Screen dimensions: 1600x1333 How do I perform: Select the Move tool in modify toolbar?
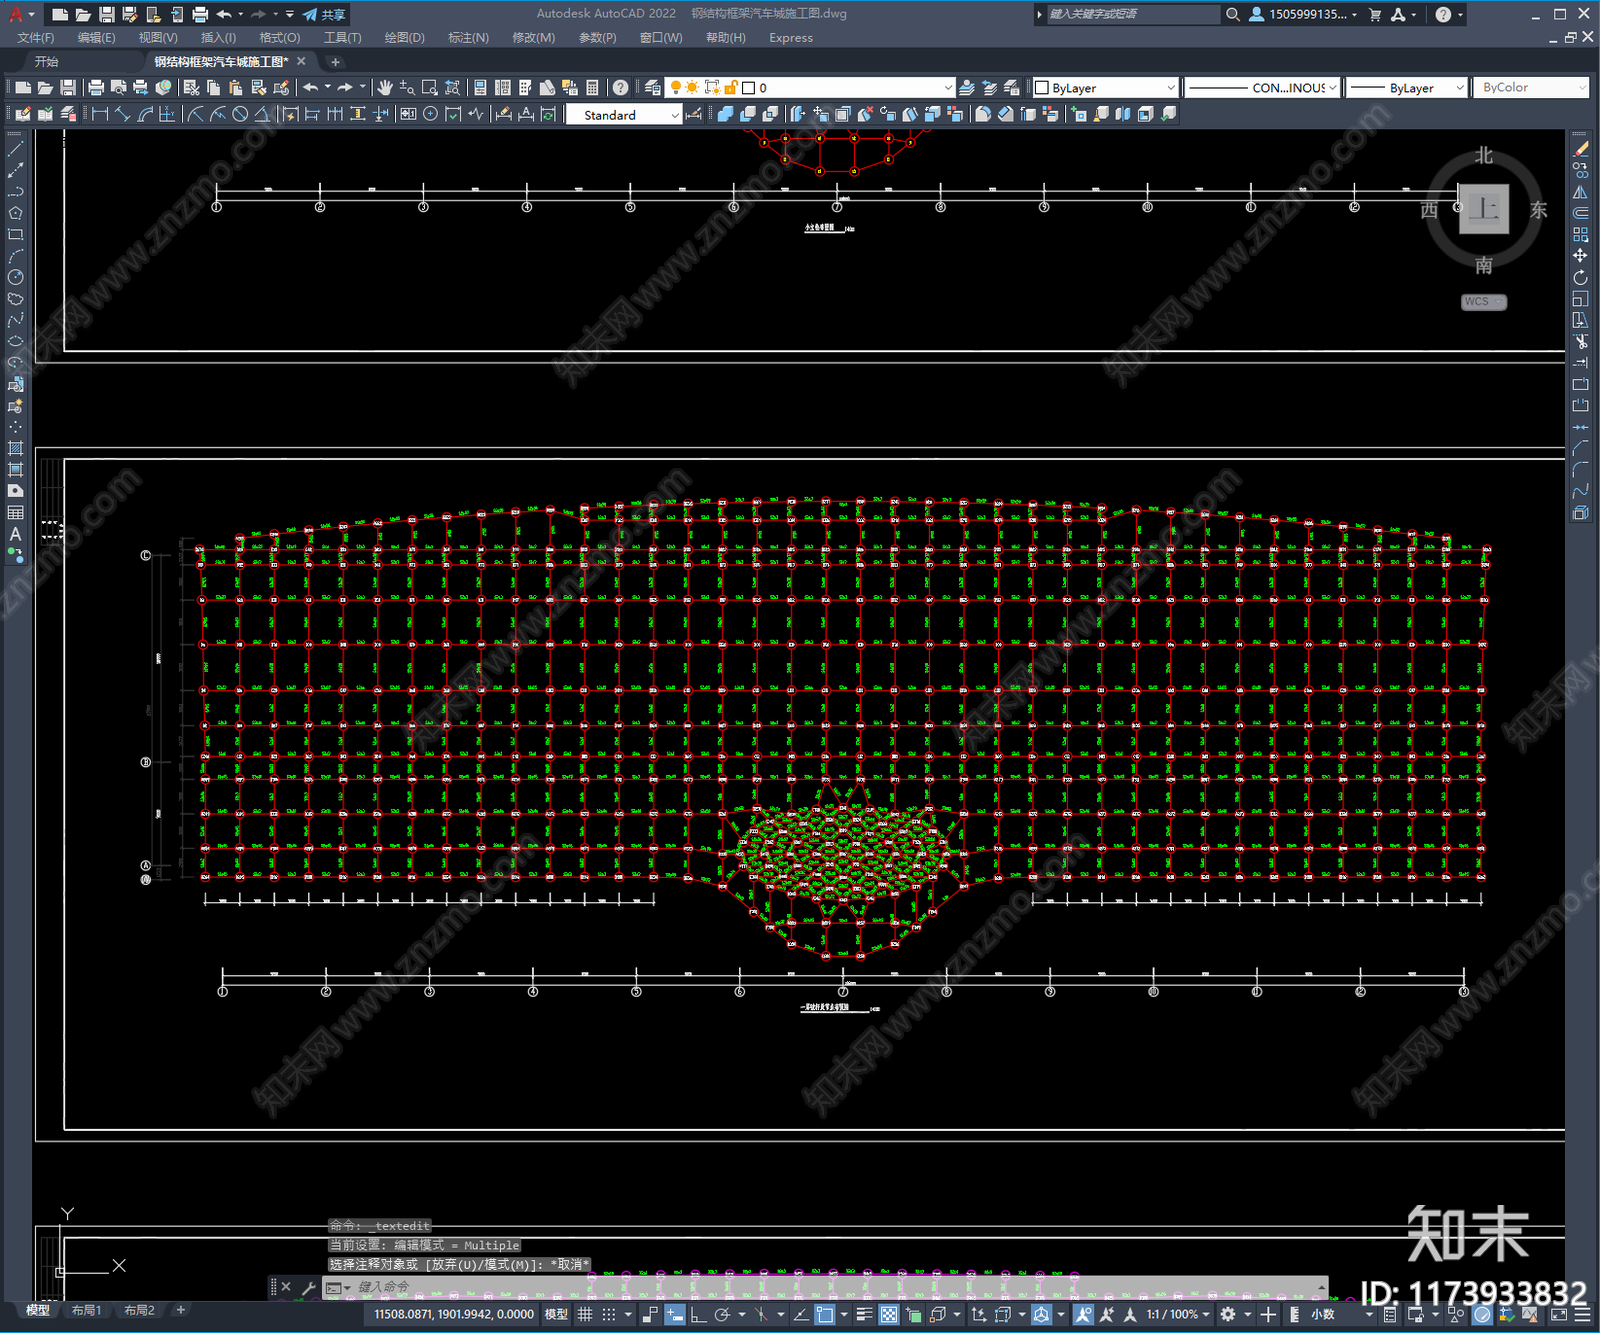1580,256
